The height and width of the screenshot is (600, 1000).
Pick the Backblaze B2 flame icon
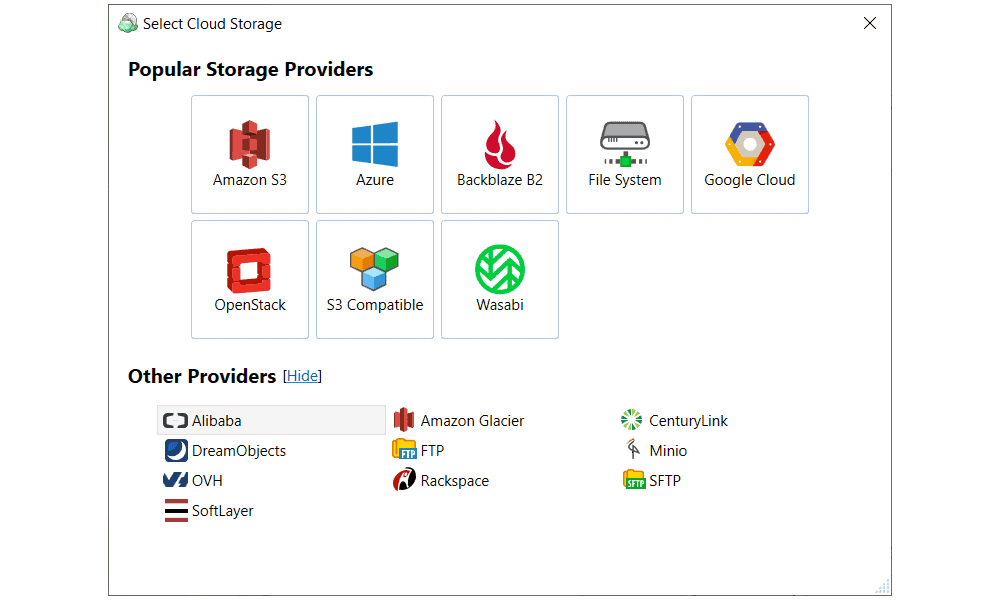(499, 144)
